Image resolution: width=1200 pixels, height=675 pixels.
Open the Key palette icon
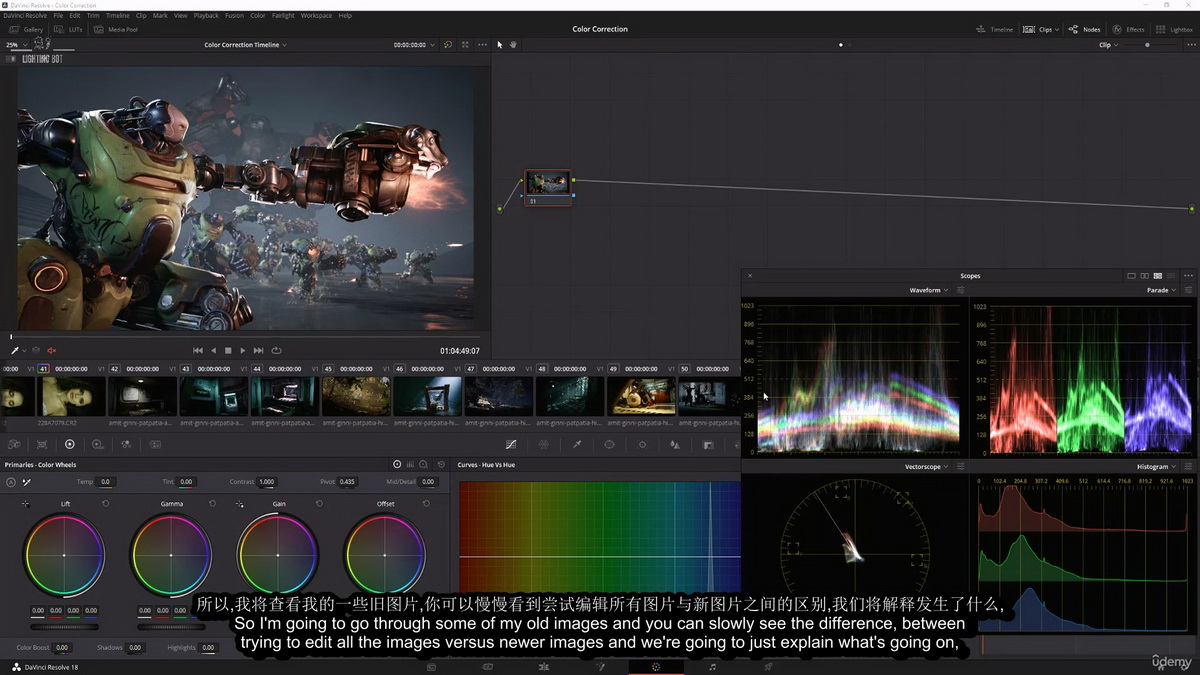point(708,444)
